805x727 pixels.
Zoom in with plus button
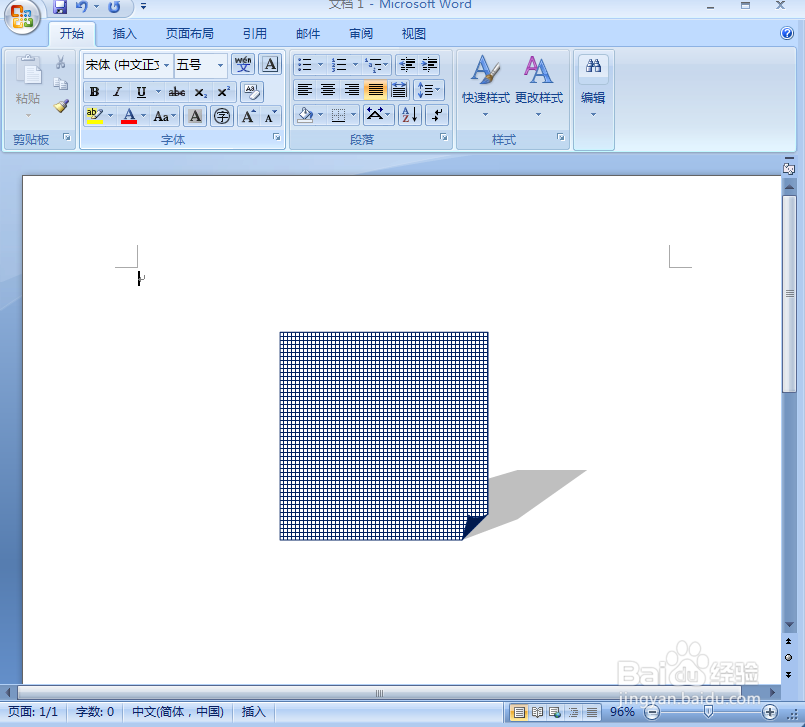click(770, 712)
